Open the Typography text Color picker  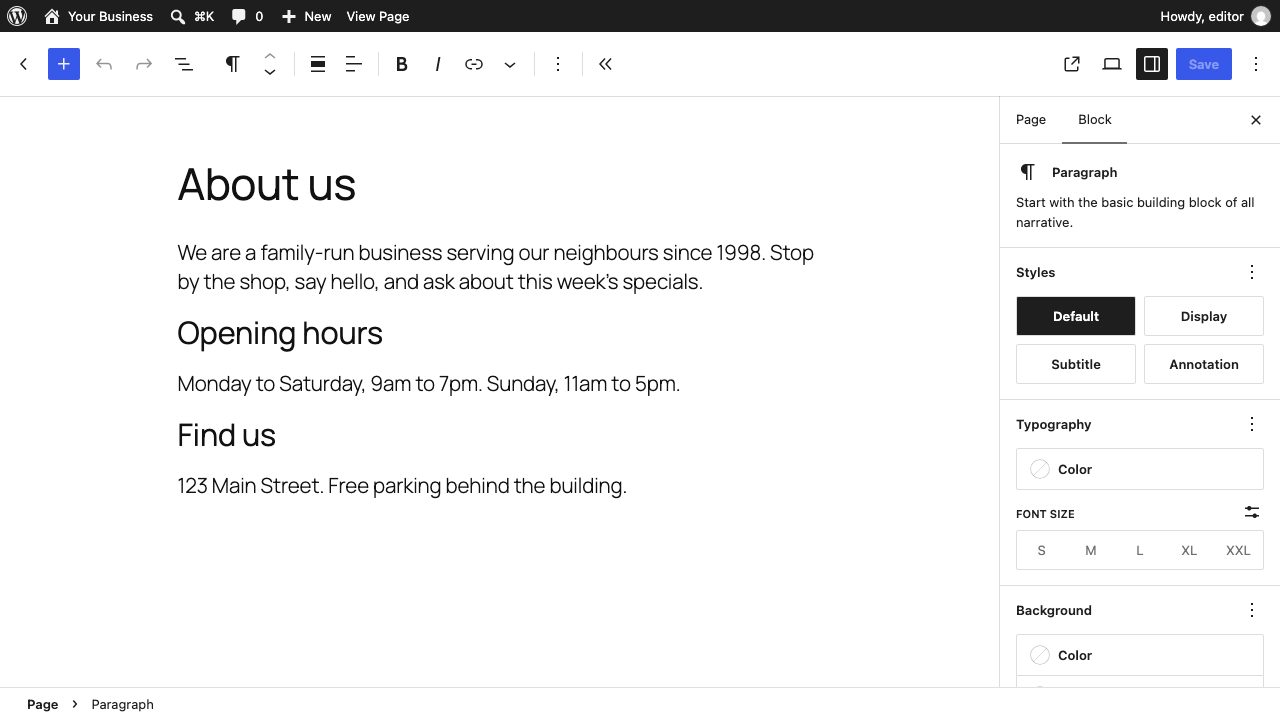point(1140,469)
